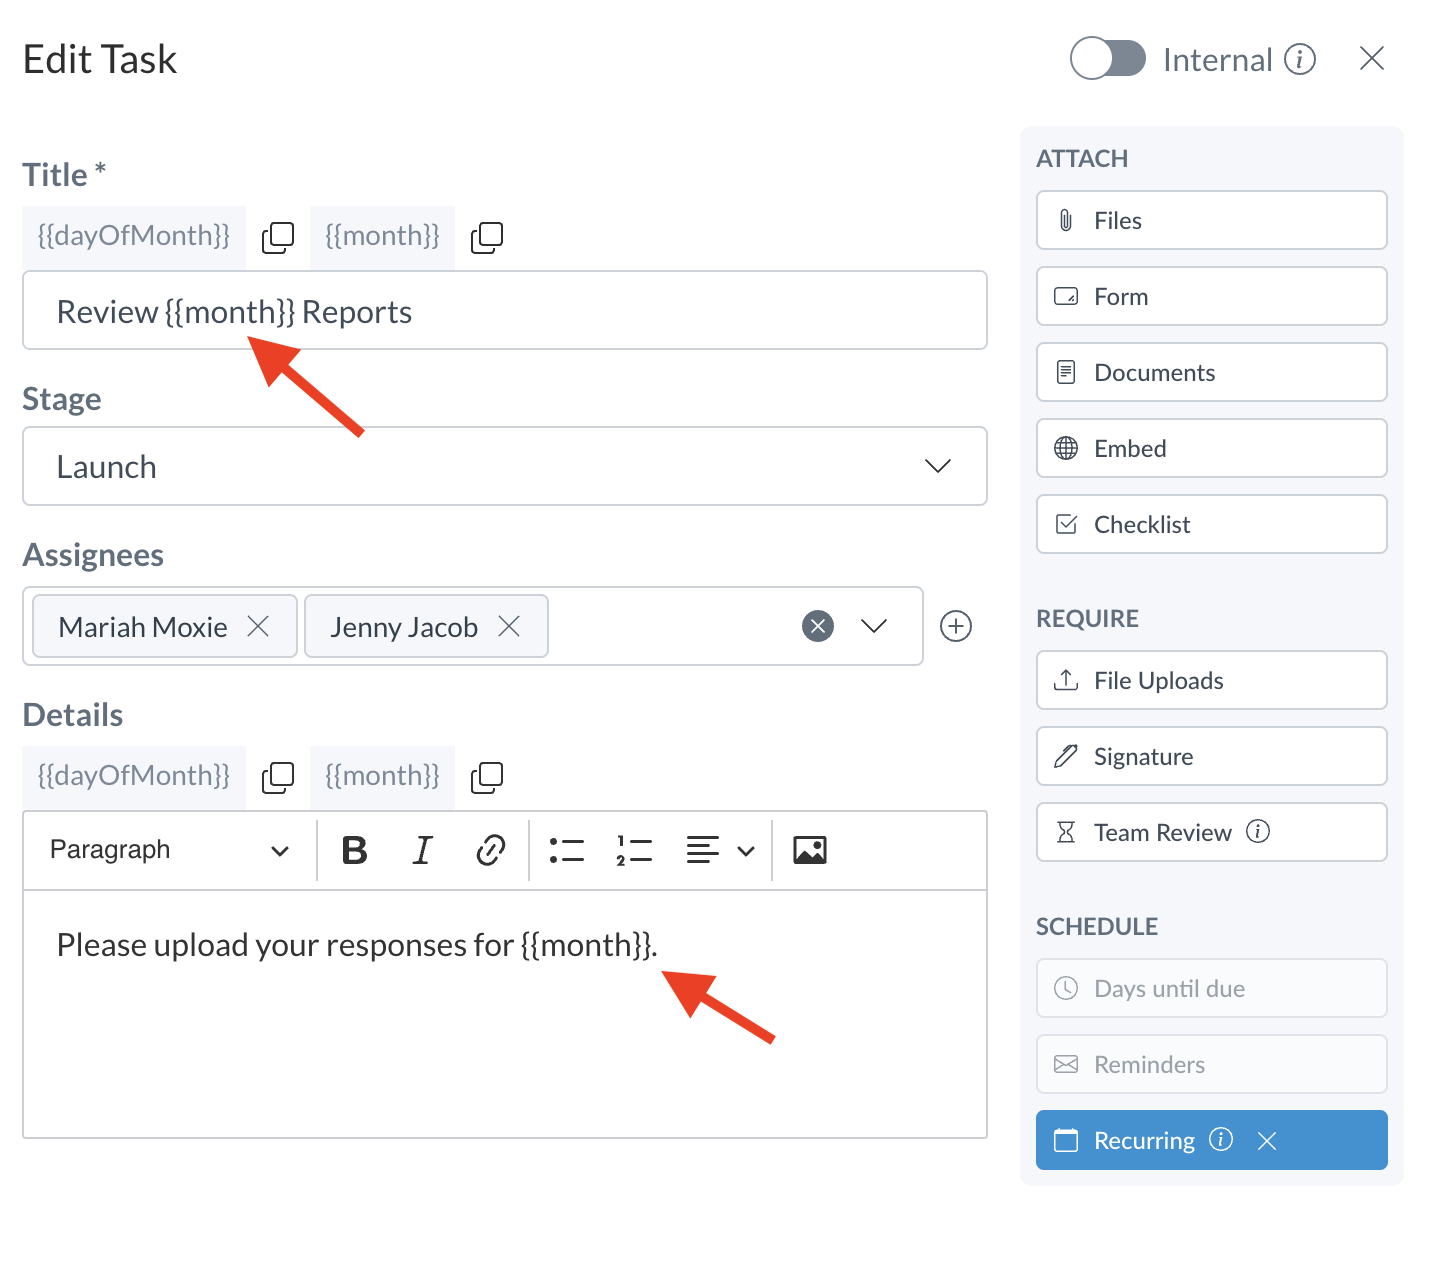
Task: Require a Signature for this task
Action: [x=1211, y=756]
